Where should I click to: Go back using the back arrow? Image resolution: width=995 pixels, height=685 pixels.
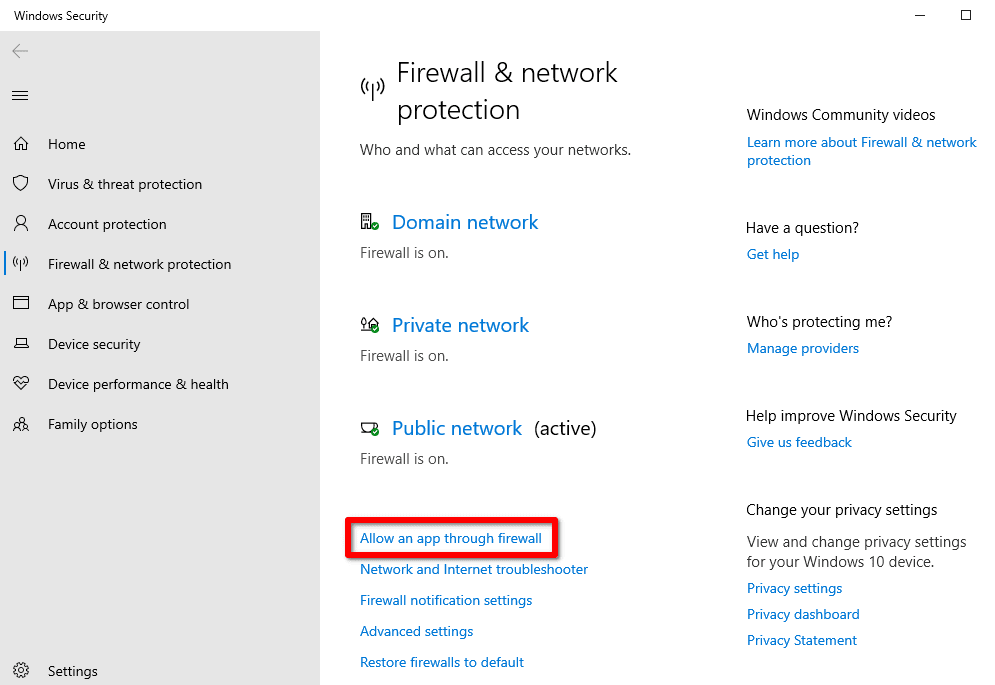pyautogui.click(x=20, y=51)
